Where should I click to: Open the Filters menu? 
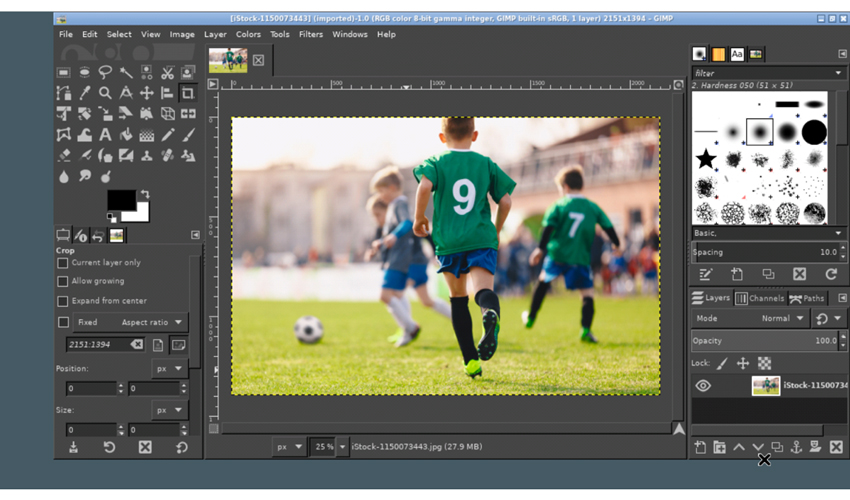pos(311,34)
